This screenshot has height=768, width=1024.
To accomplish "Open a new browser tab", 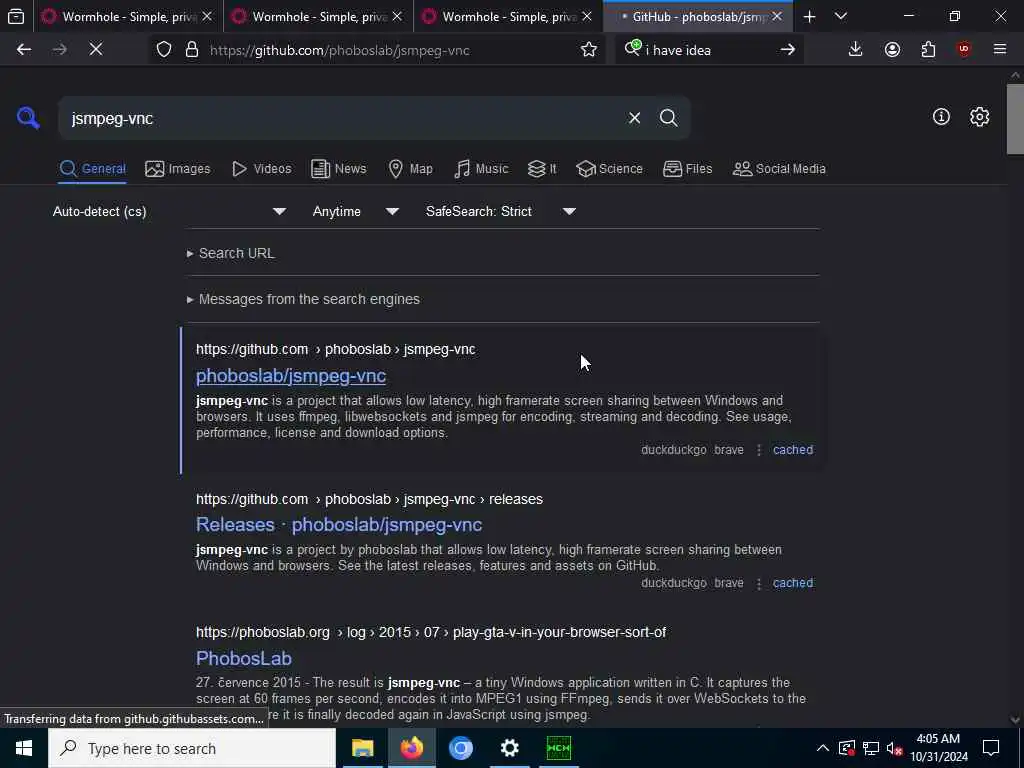I will (809, 17).
